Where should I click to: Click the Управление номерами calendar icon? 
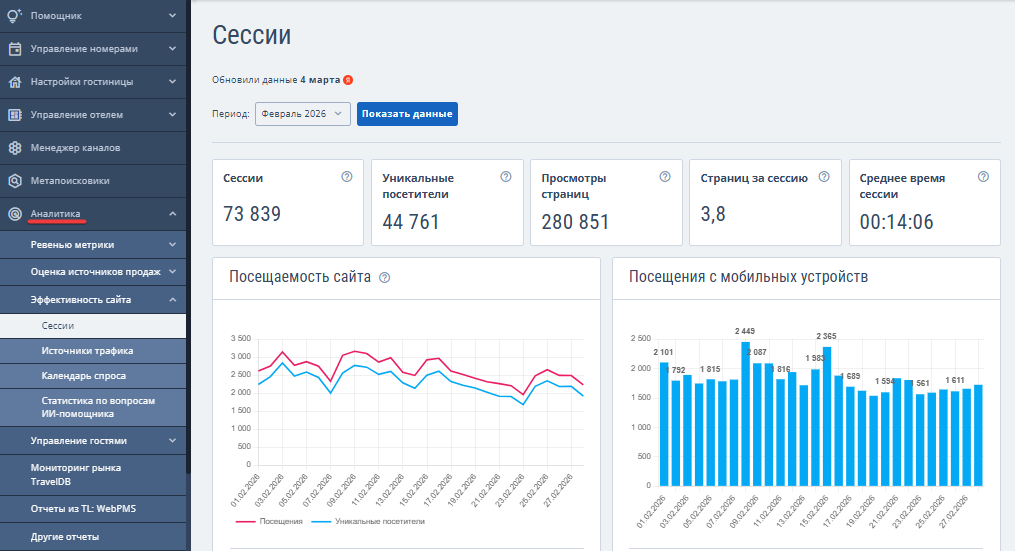15,48
